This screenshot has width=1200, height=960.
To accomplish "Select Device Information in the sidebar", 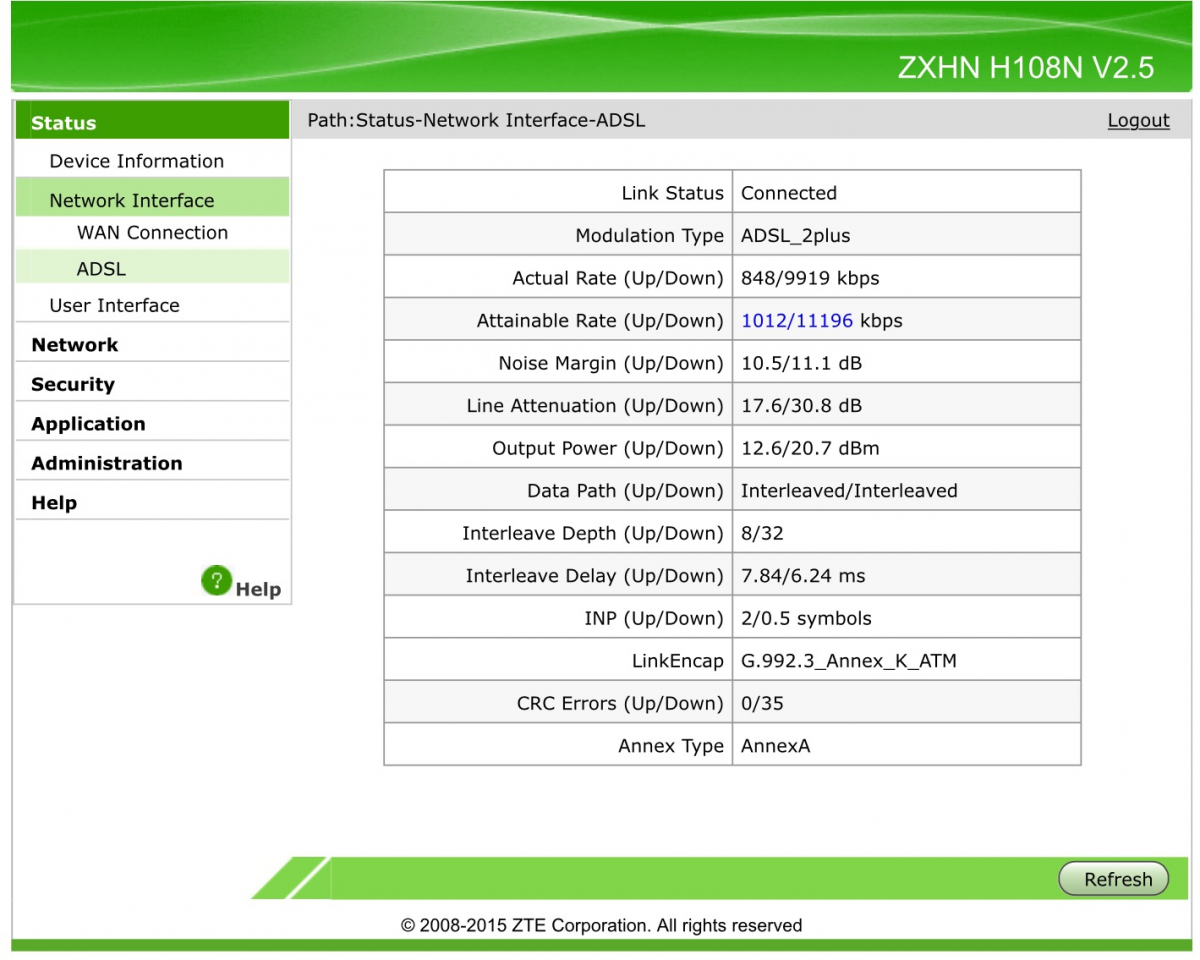I will coord(136,161).
